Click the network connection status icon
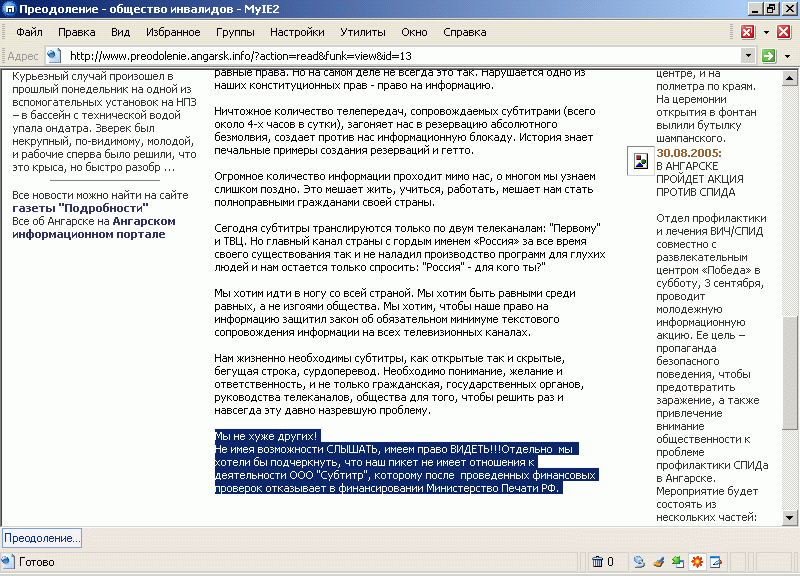 [639, 562]
